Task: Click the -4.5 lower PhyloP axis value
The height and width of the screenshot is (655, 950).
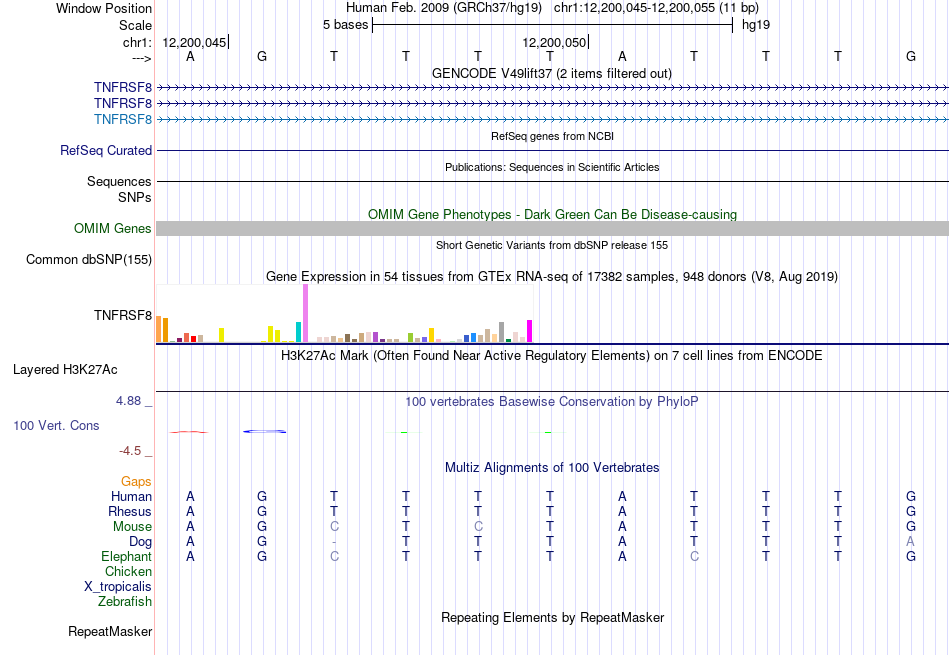Action: pyautogui.click(x=130, y=451)
